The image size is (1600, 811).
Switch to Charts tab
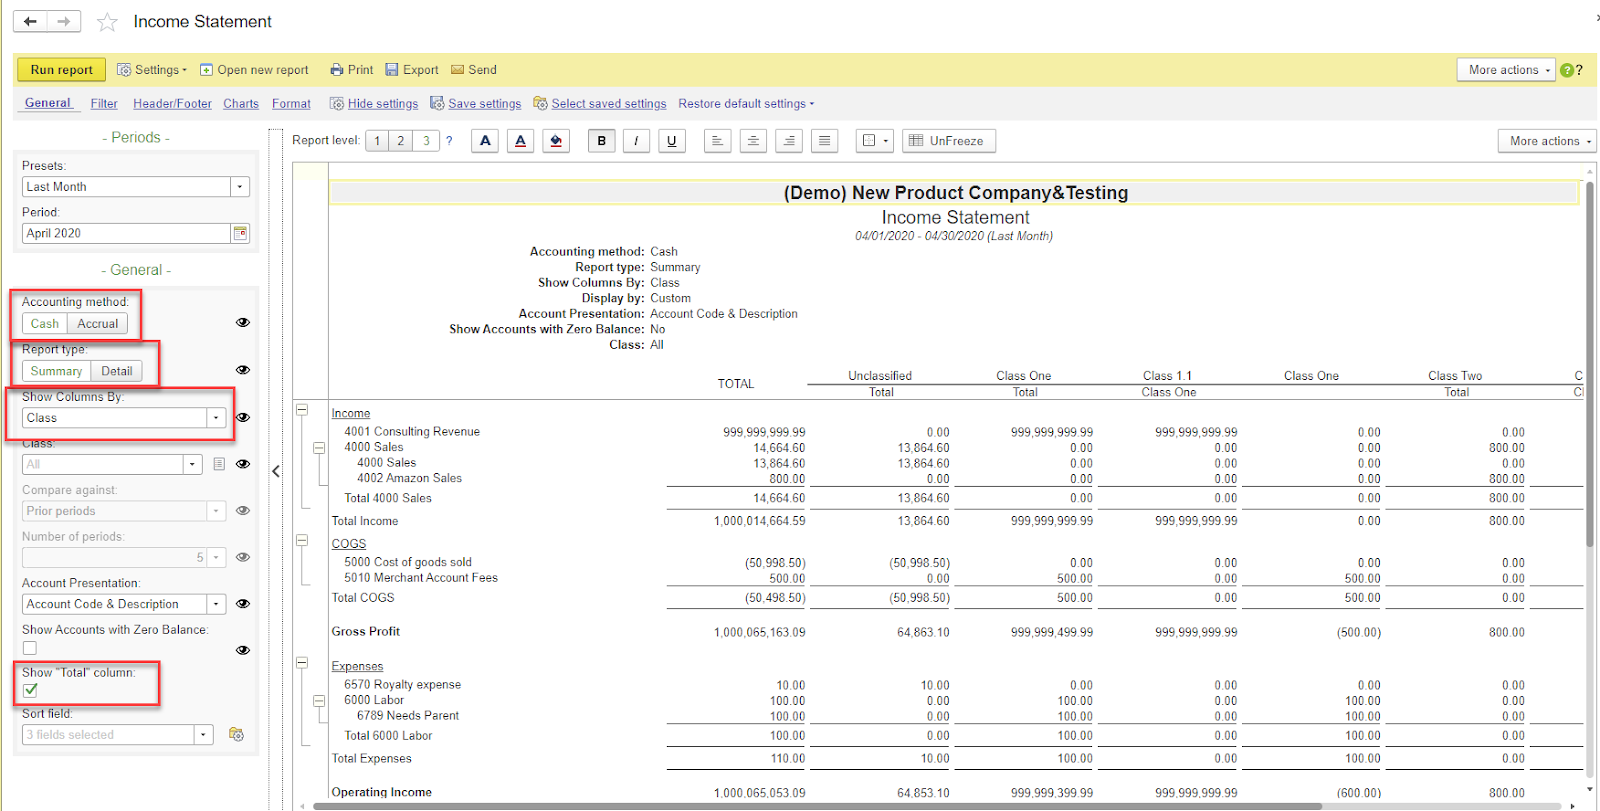click(x=241, y=104)
